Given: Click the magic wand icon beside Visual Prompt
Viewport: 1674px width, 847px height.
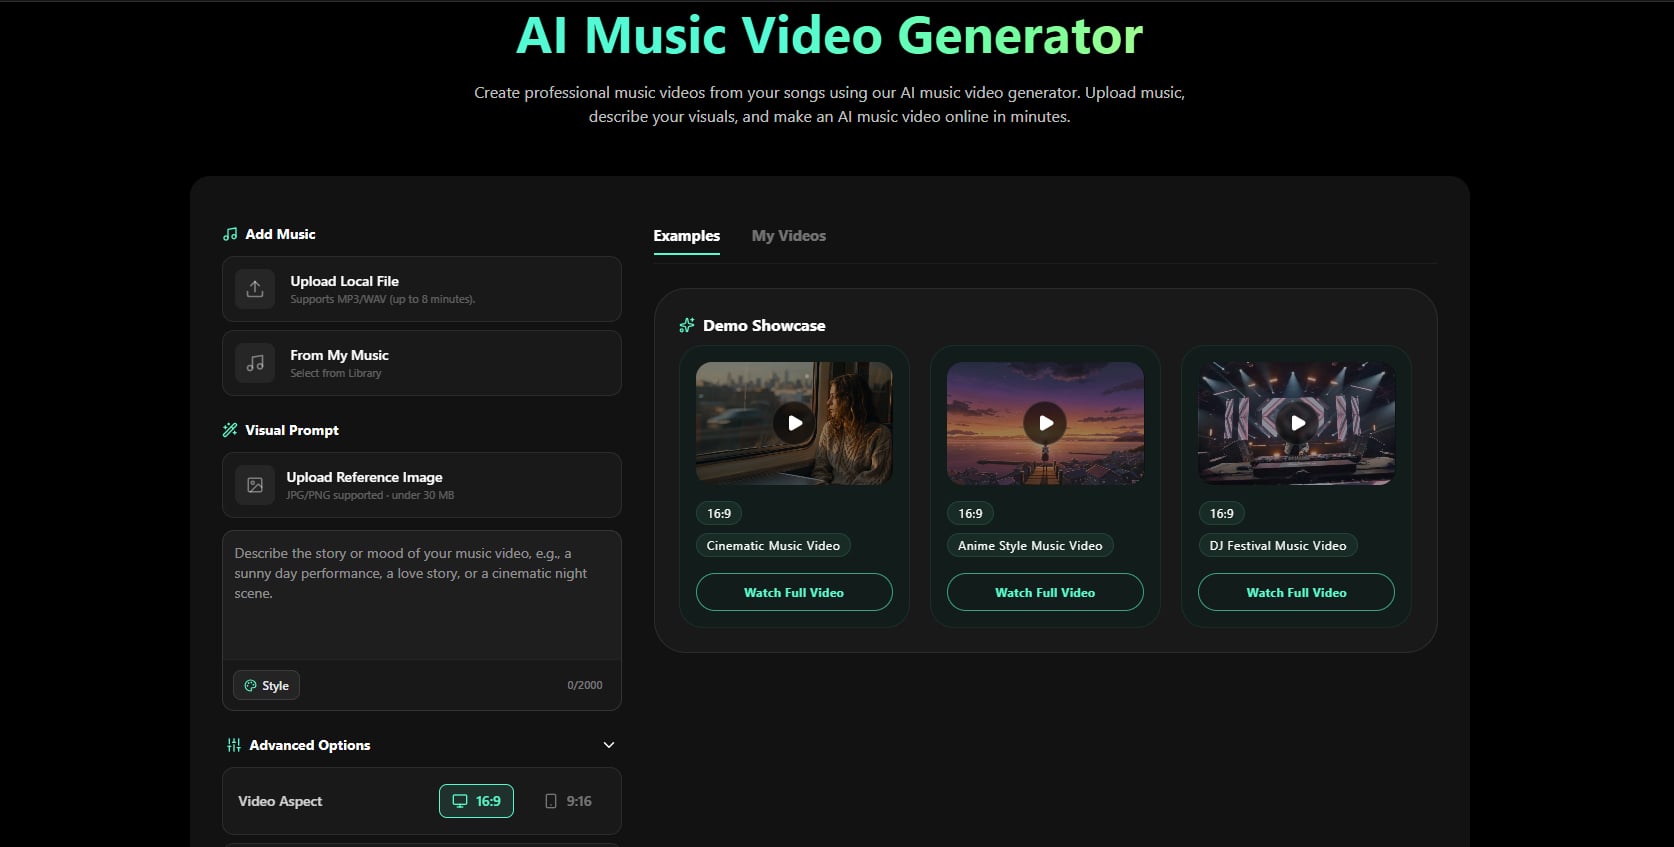Looking at the screenshot, I should click(x=230, y=430).
